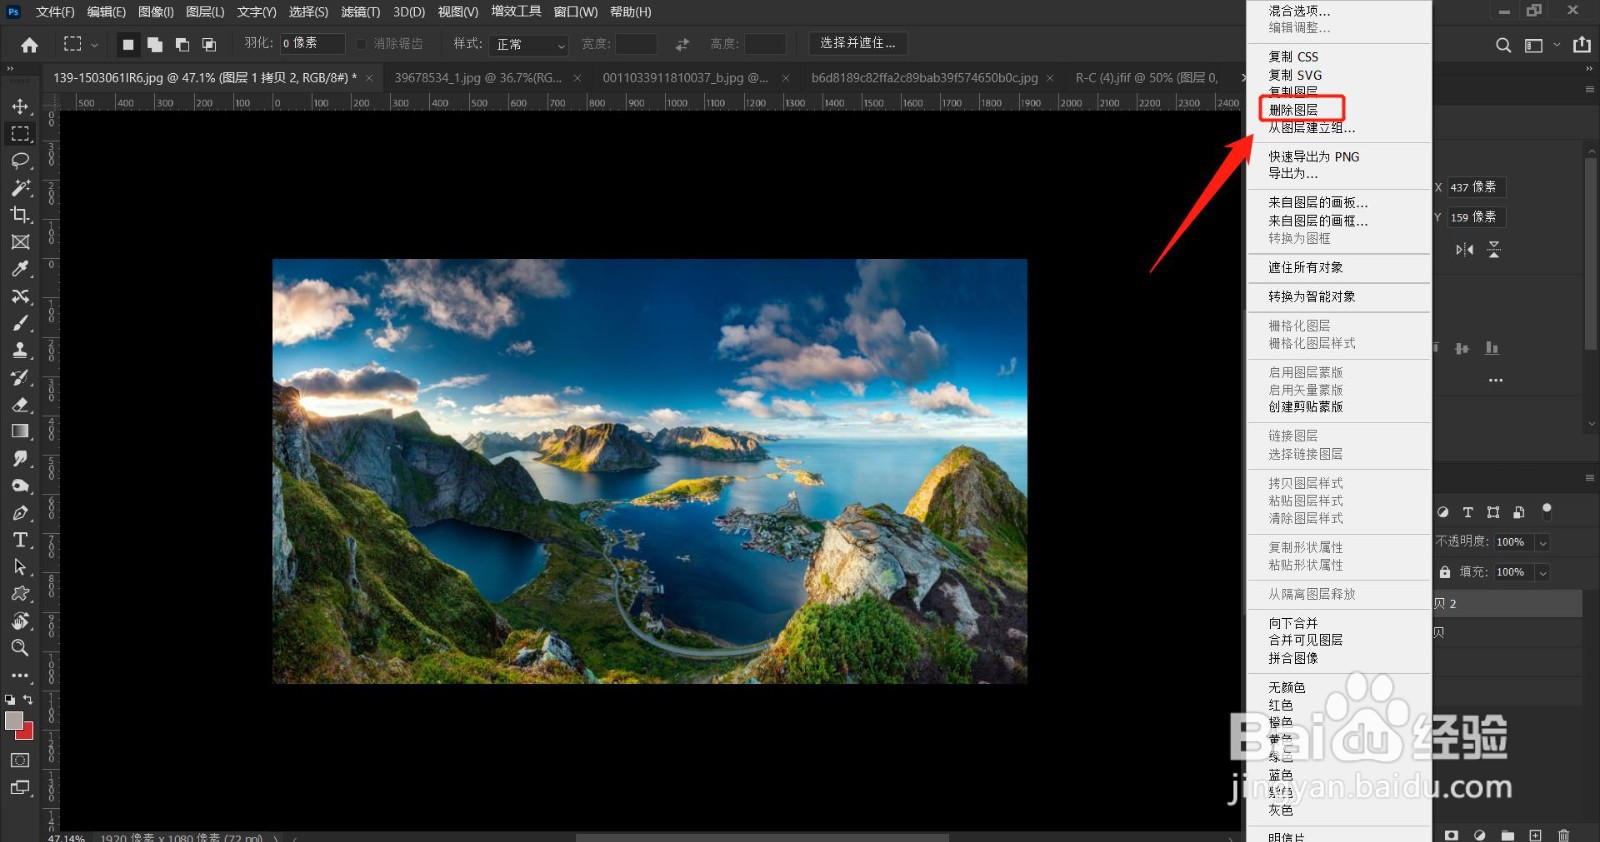Select the Dodge tool
The image size is (1600, 842).
(x=20, y=486)
